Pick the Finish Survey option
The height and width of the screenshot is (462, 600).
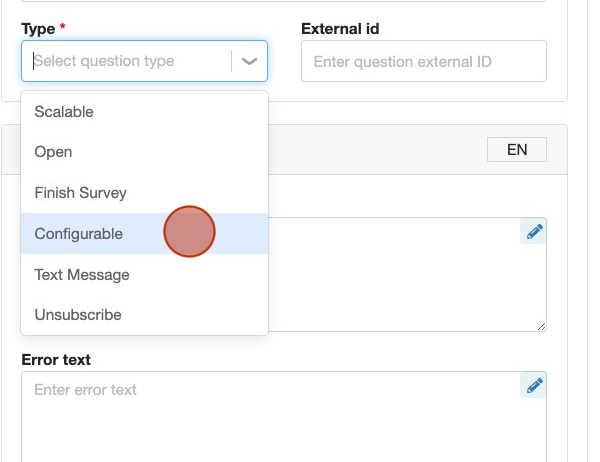click(x=144, y=193)
